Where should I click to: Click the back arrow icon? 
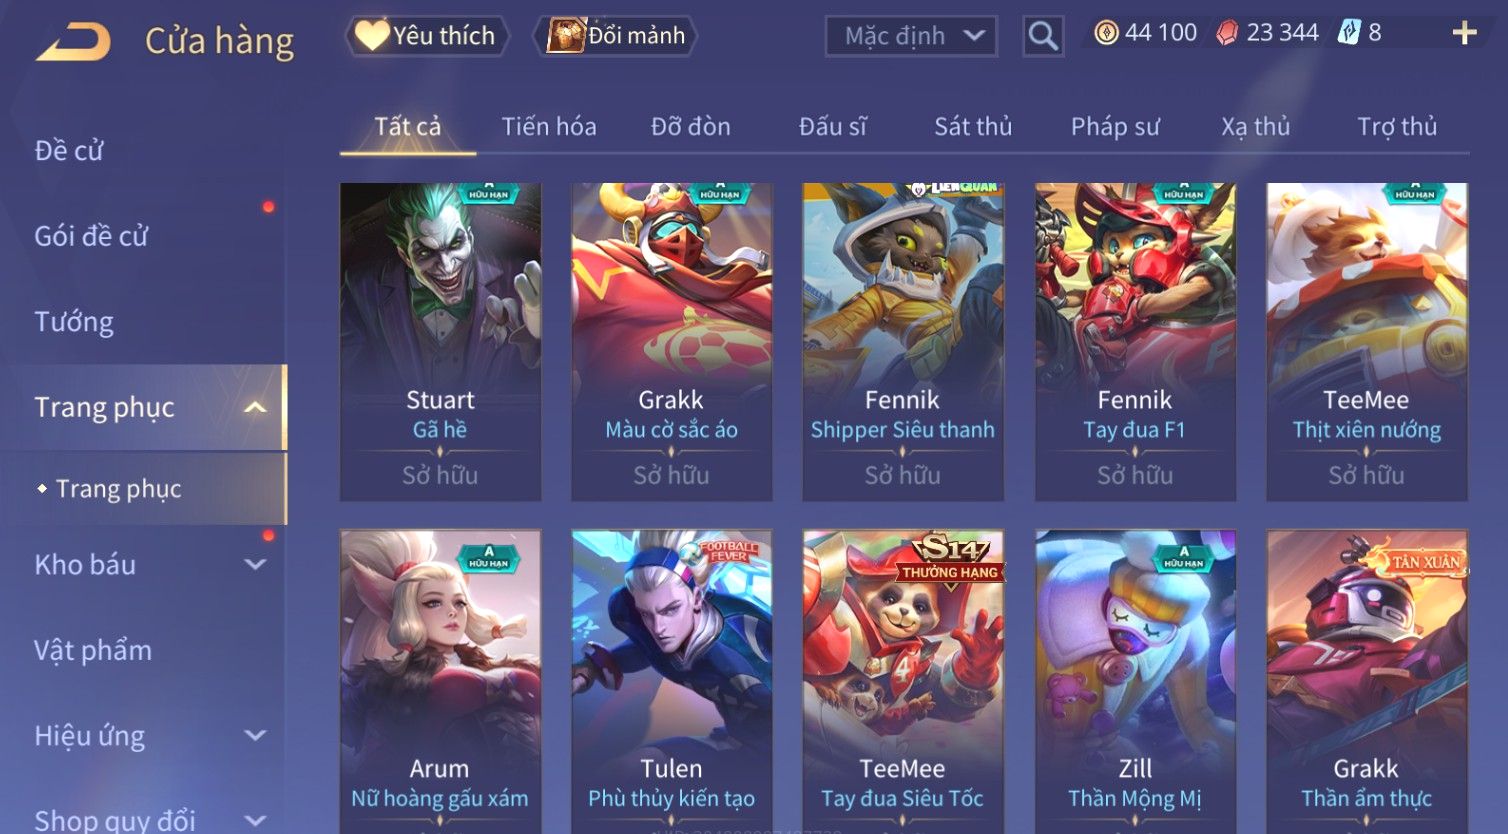[73, 41]
